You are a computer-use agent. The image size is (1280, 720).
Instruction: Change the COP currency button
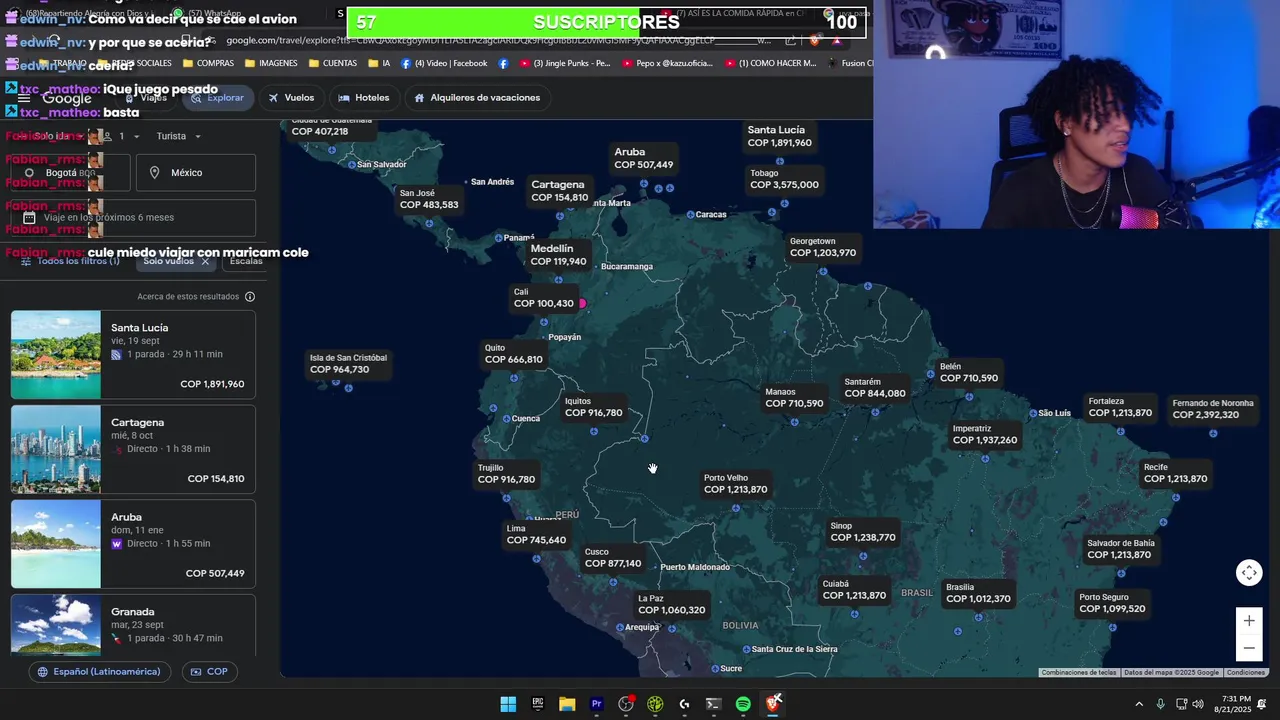point(209,672)
